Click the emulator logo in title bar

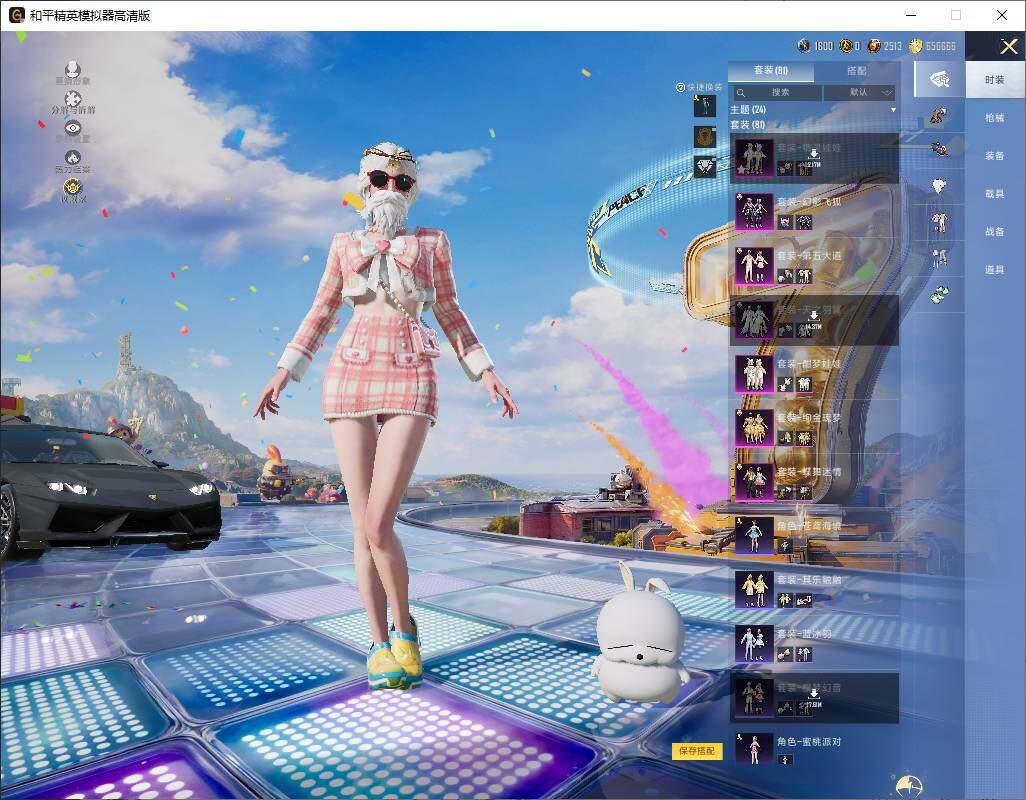(16, 15)
